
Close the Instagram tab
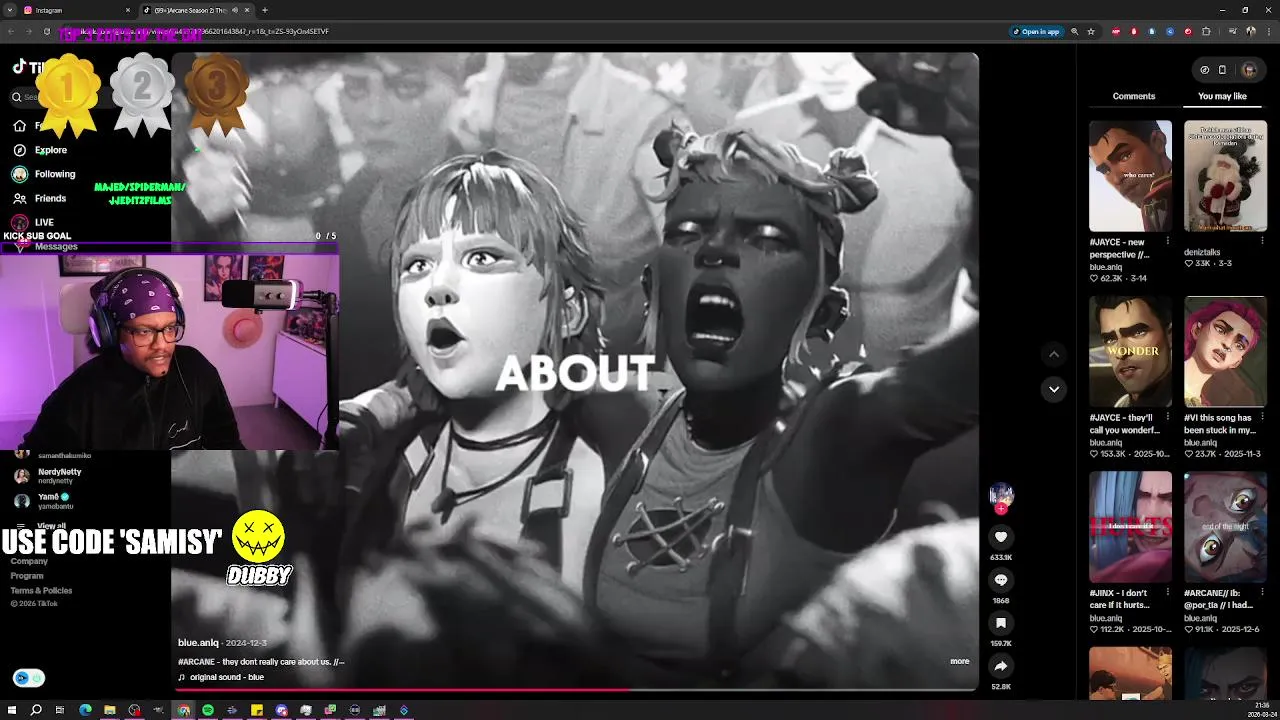click(128, 10)
